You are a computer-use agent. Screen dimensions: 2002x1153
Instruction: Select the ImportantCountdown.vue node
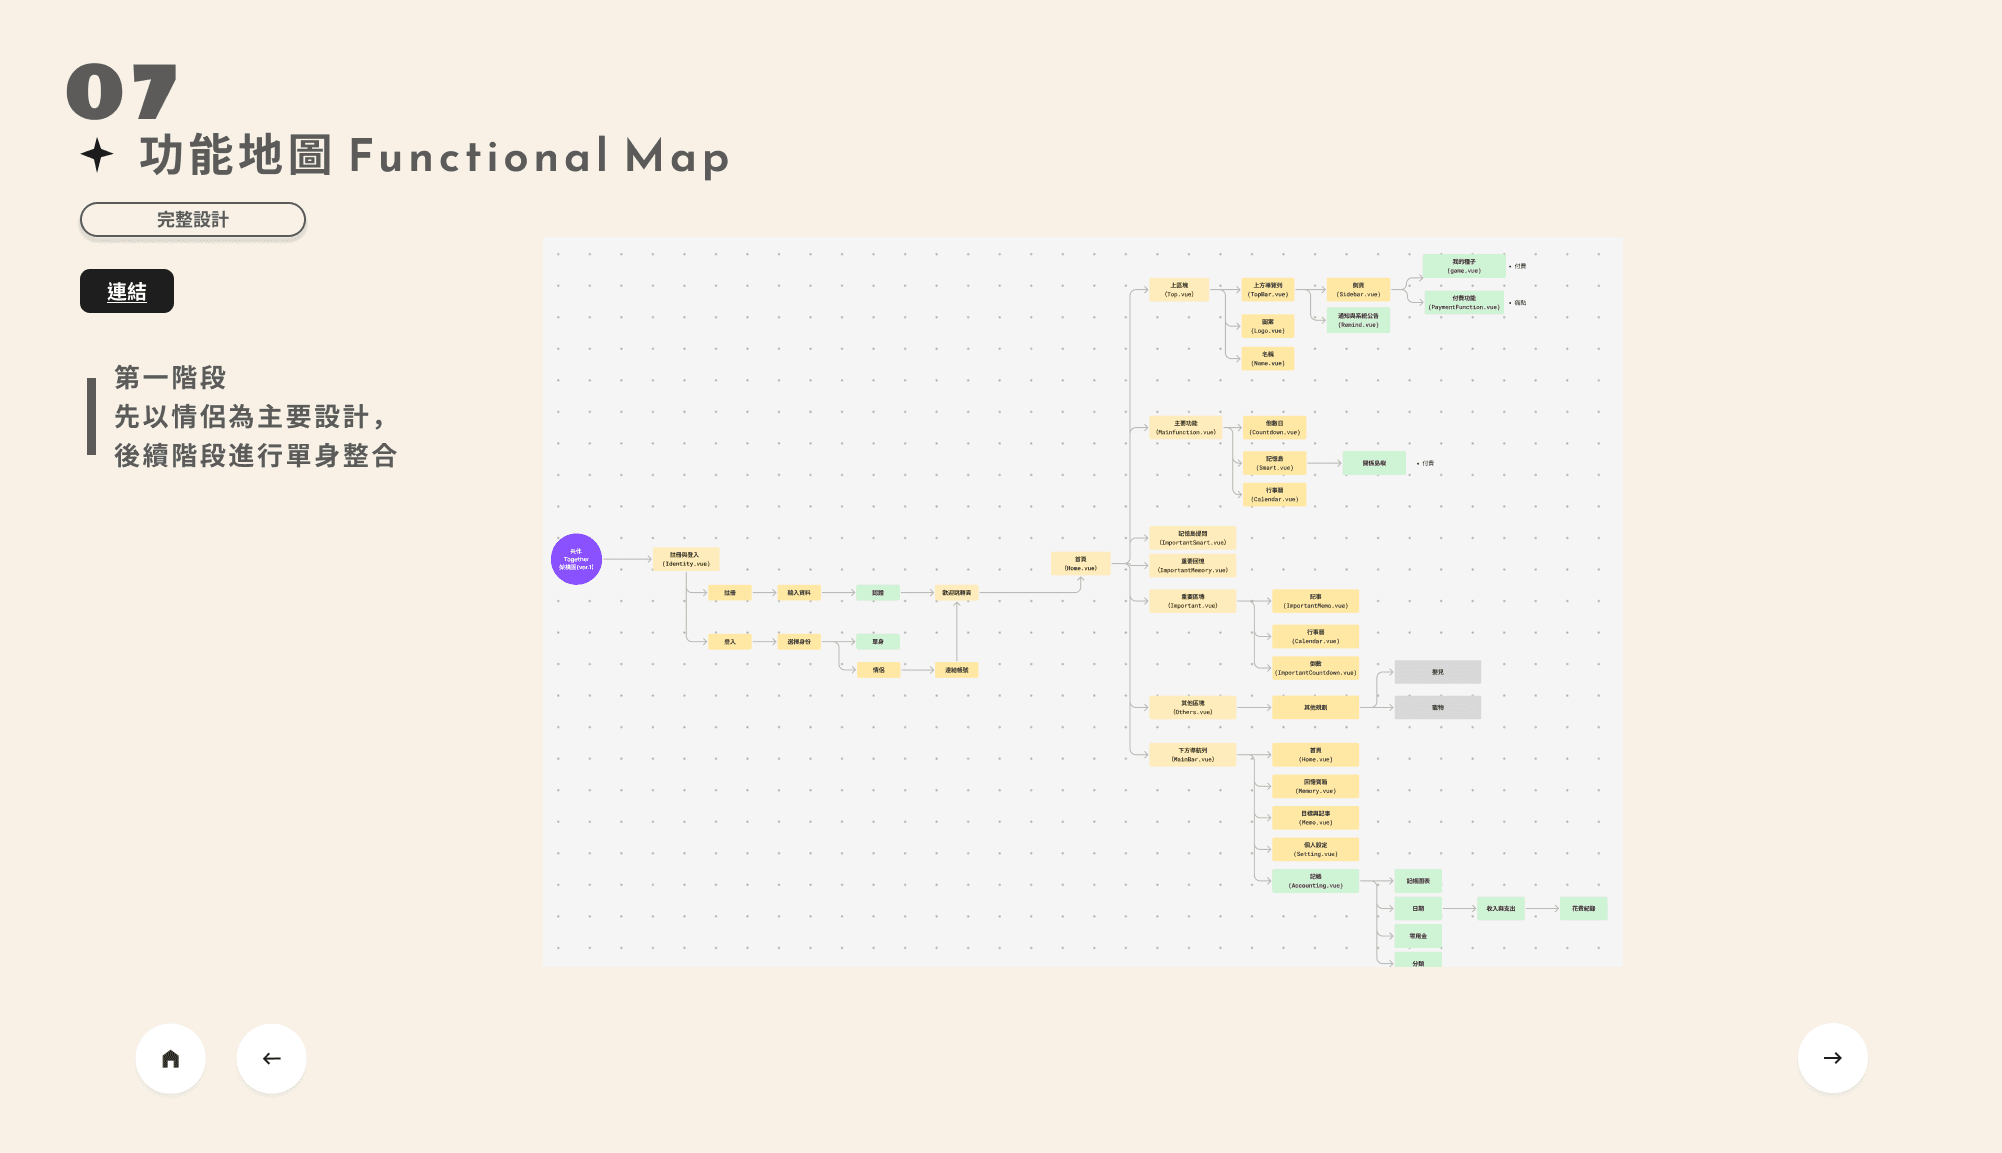(1315, 668)
